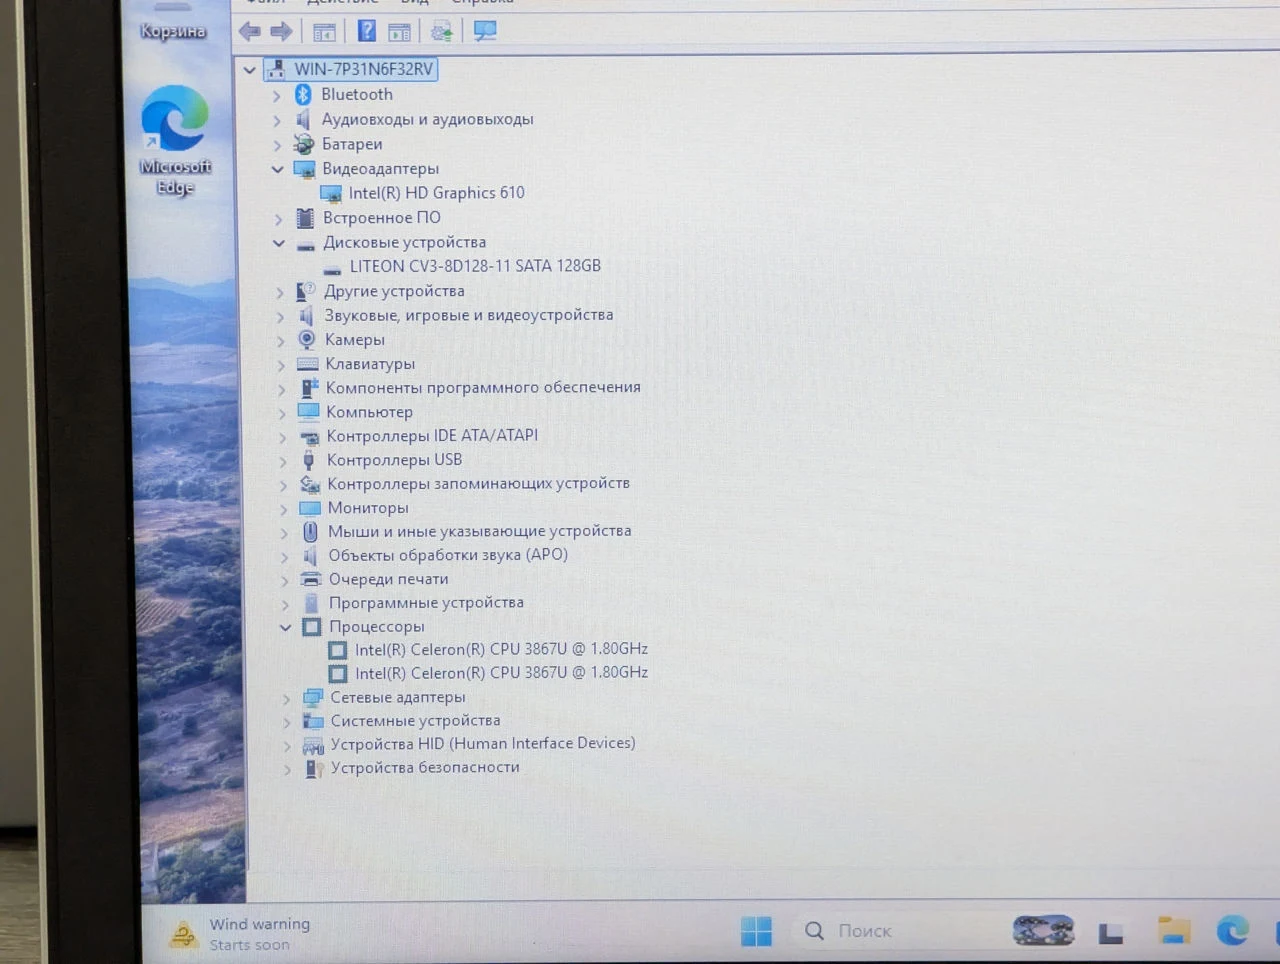Click the search highlight picture in taskbar
The width and height of the screenshot is (1280, 964).
pos(1043,931)
